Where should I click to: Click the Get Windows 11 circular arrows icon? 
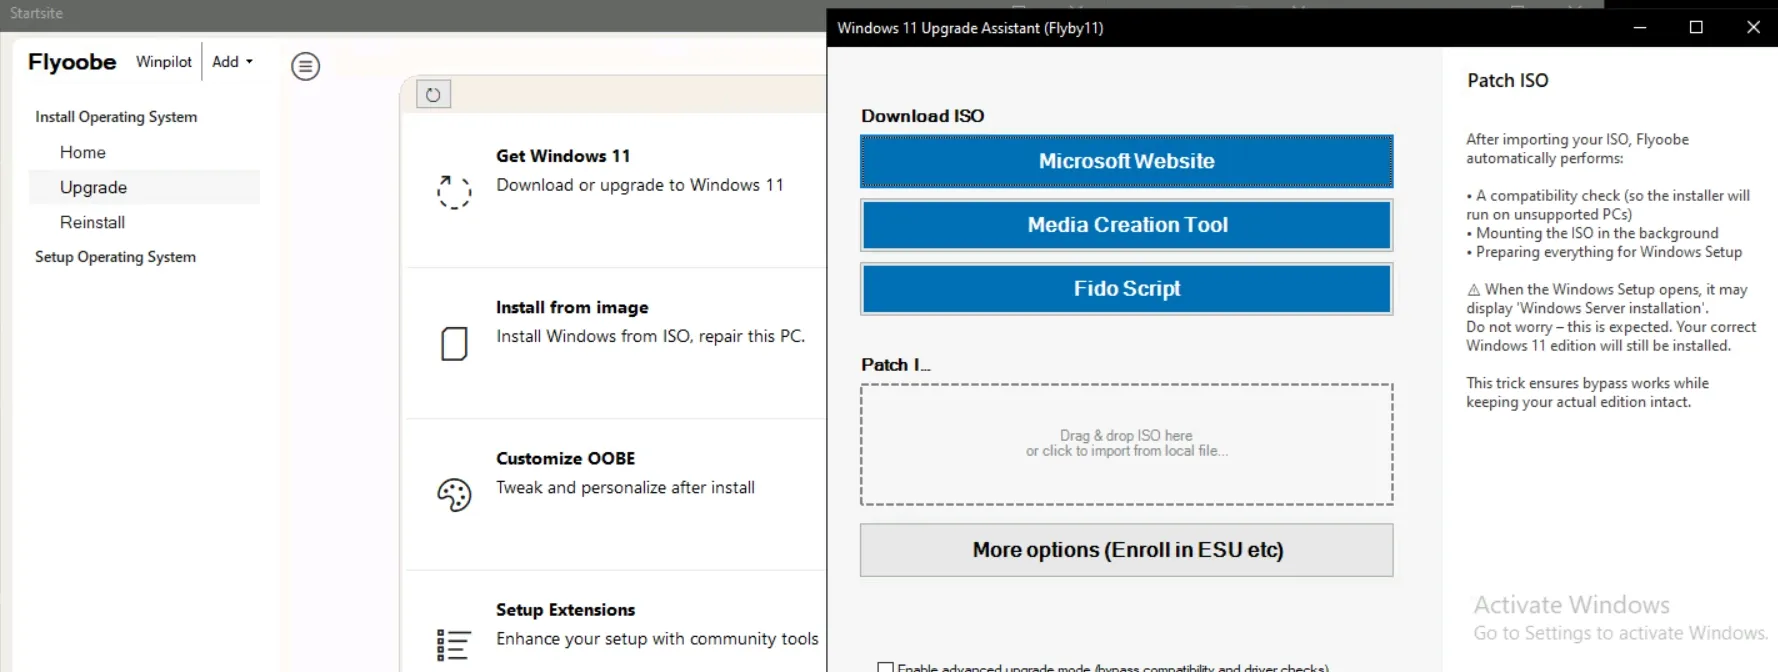click(x=454, y=191)
